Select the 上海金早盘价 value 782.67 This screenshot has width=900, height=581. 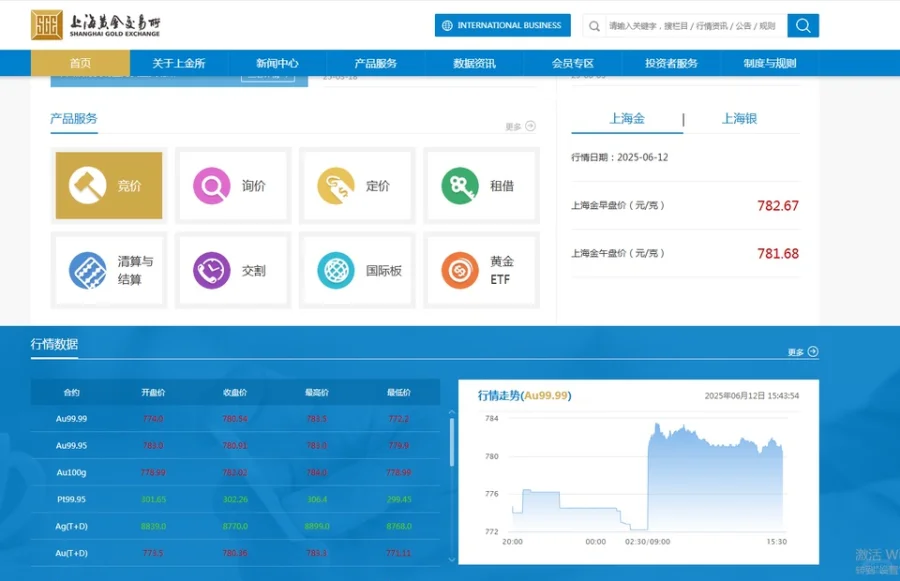click(x=778, y=206)
